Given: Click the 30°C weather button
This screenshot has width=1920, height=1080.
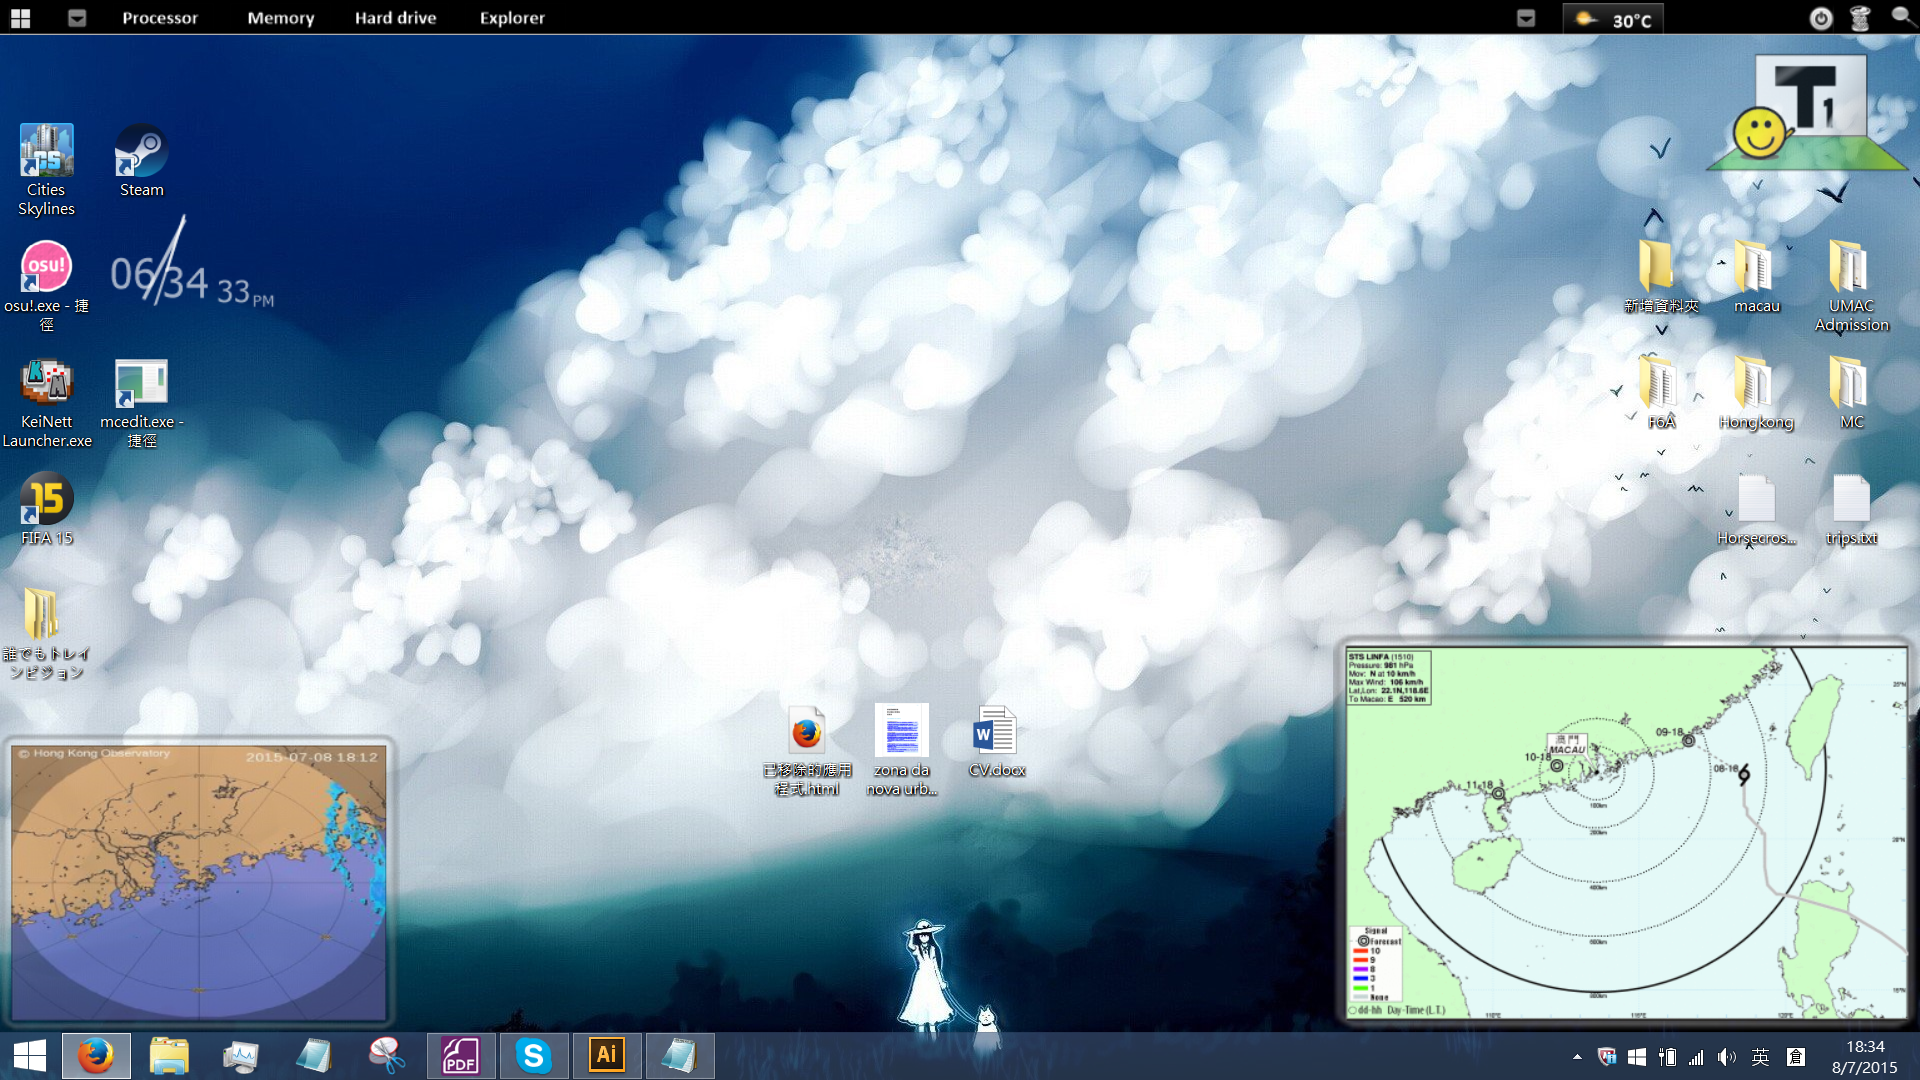Looking at the screenshot, I should [x=1614, y=19].
